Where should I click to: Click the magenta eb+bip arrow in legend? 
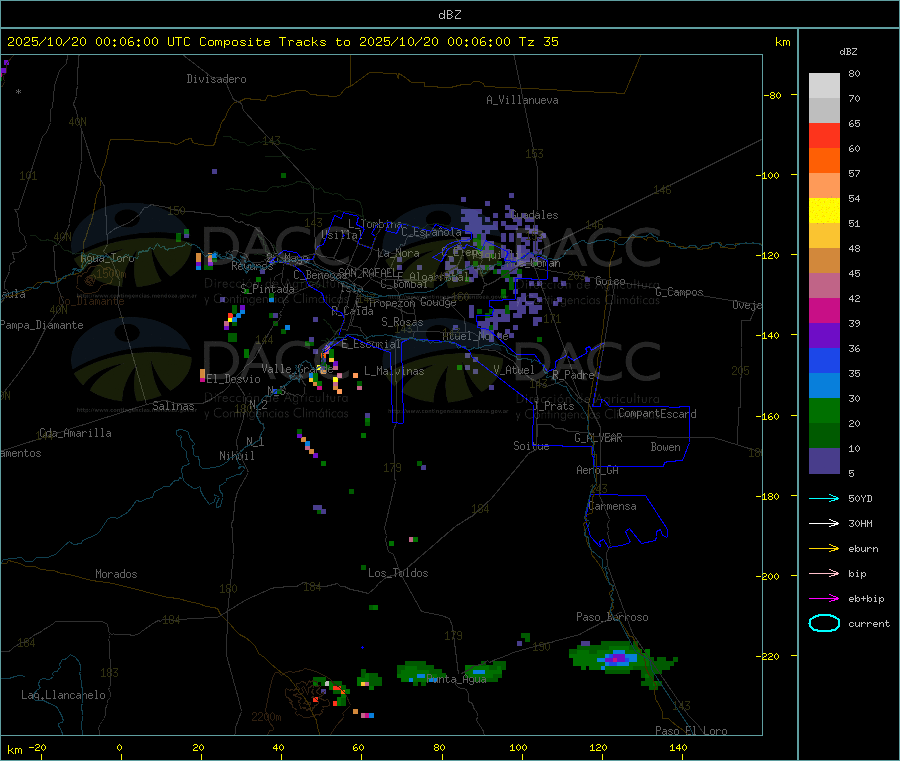click(824, 598)
